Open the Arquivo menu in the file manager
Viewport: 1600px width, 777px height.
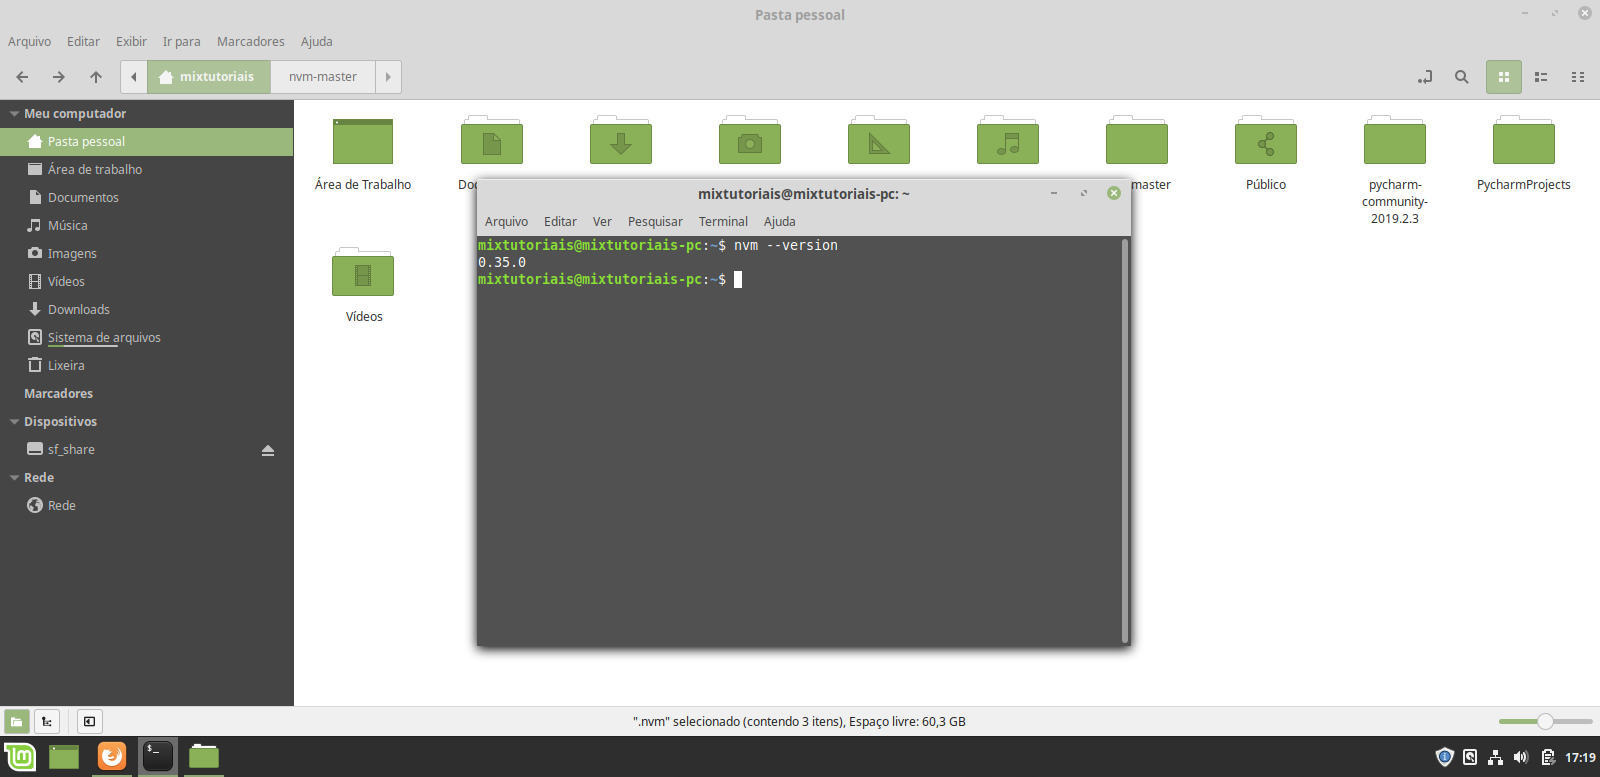tap(29, 42)
